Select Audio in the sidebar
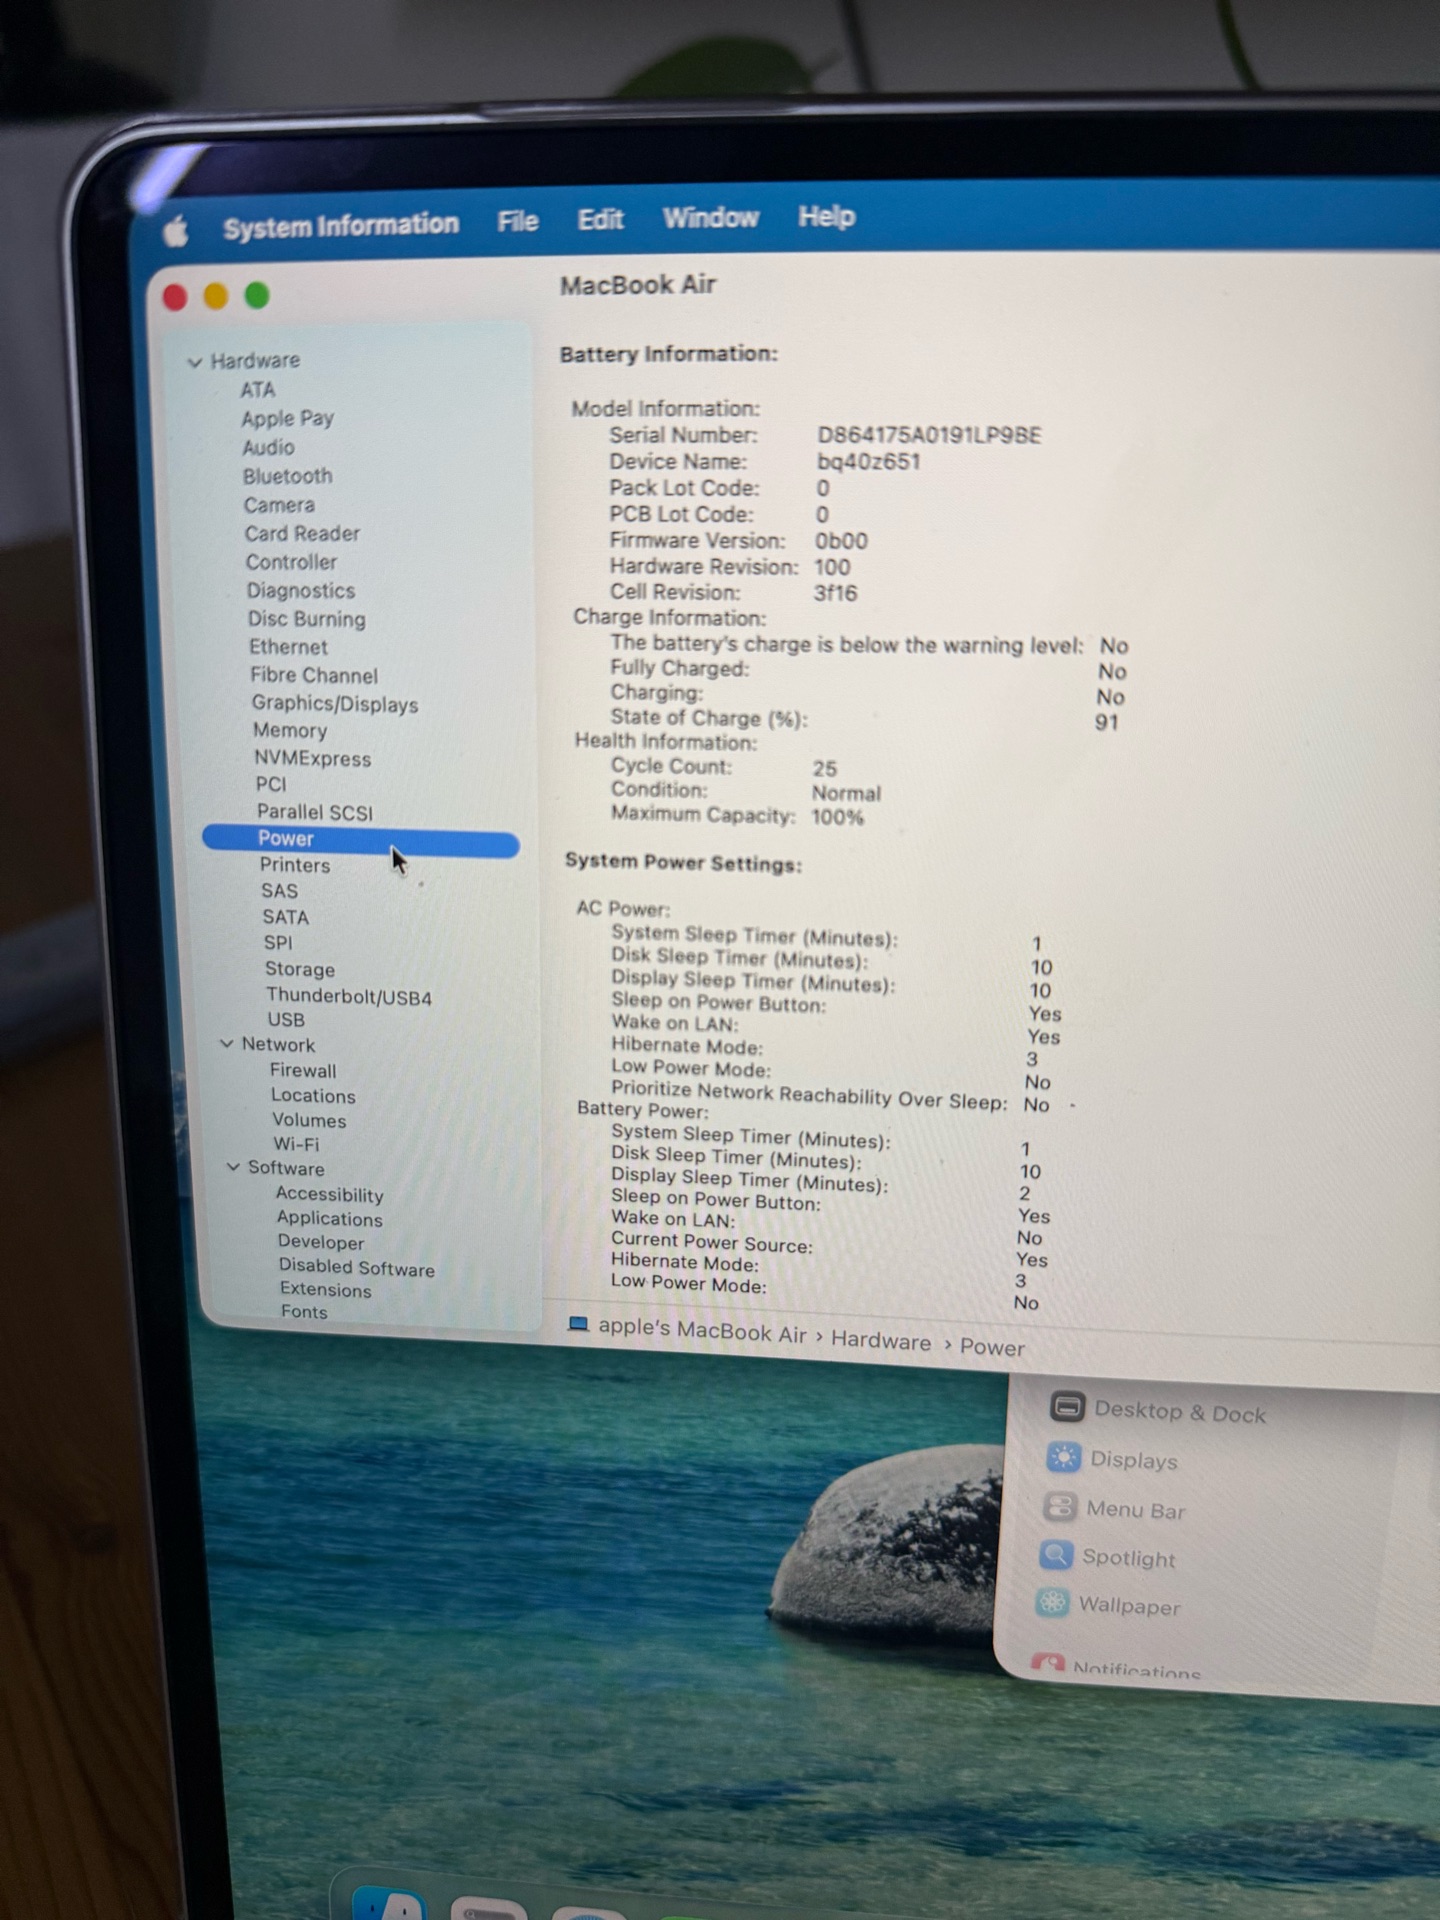 point(268,447)
